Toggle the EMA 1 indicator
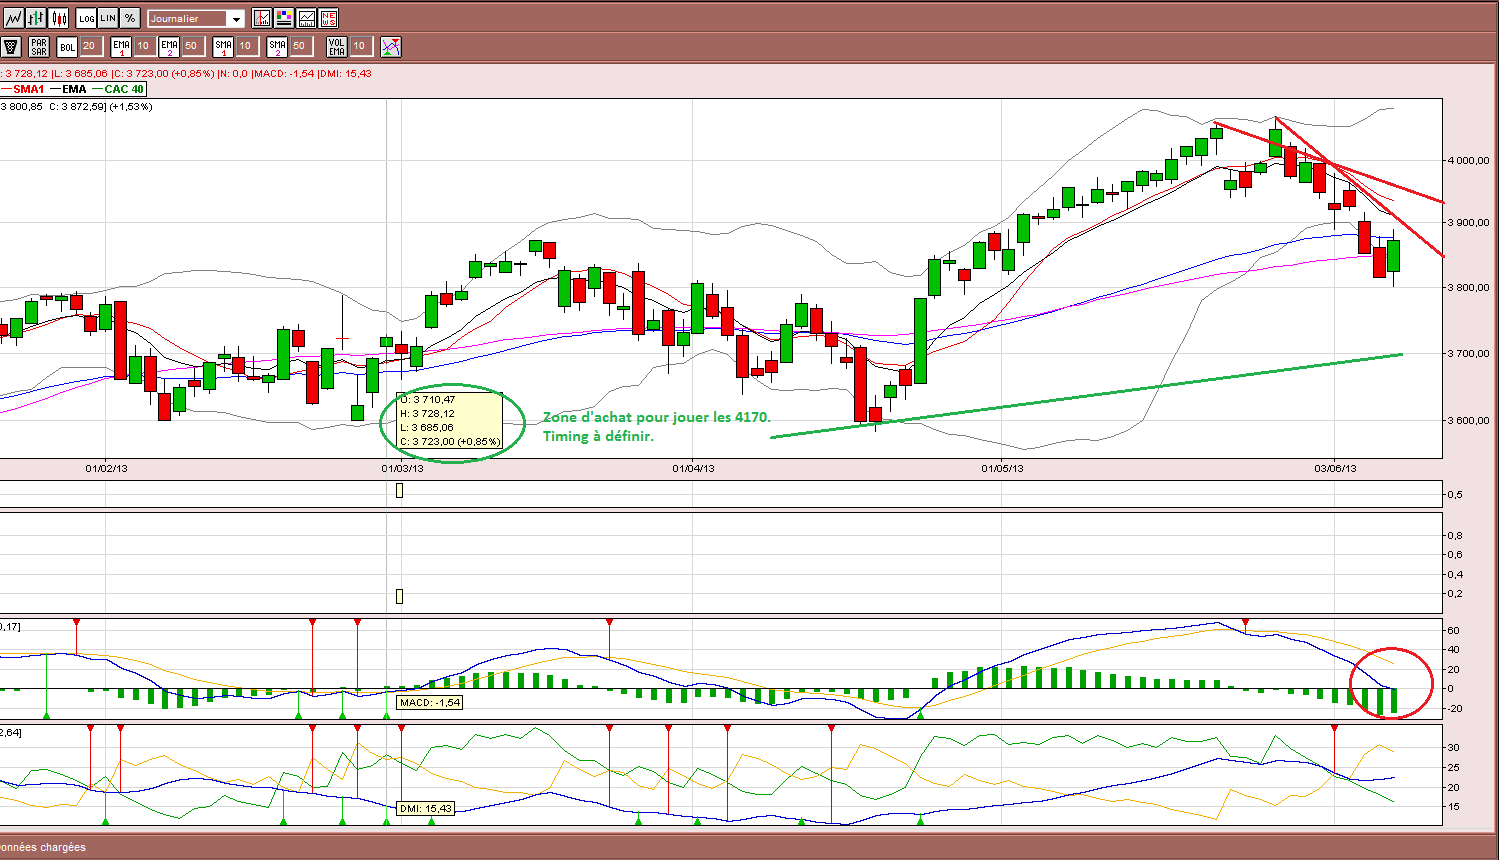 click(121, 47)
